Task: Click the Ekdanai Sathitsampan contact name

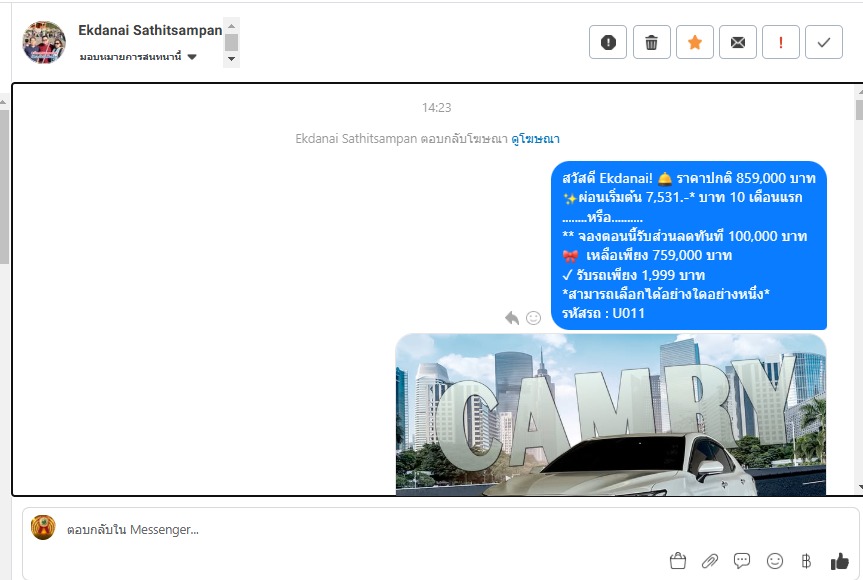Action: (x=150, y=30)
